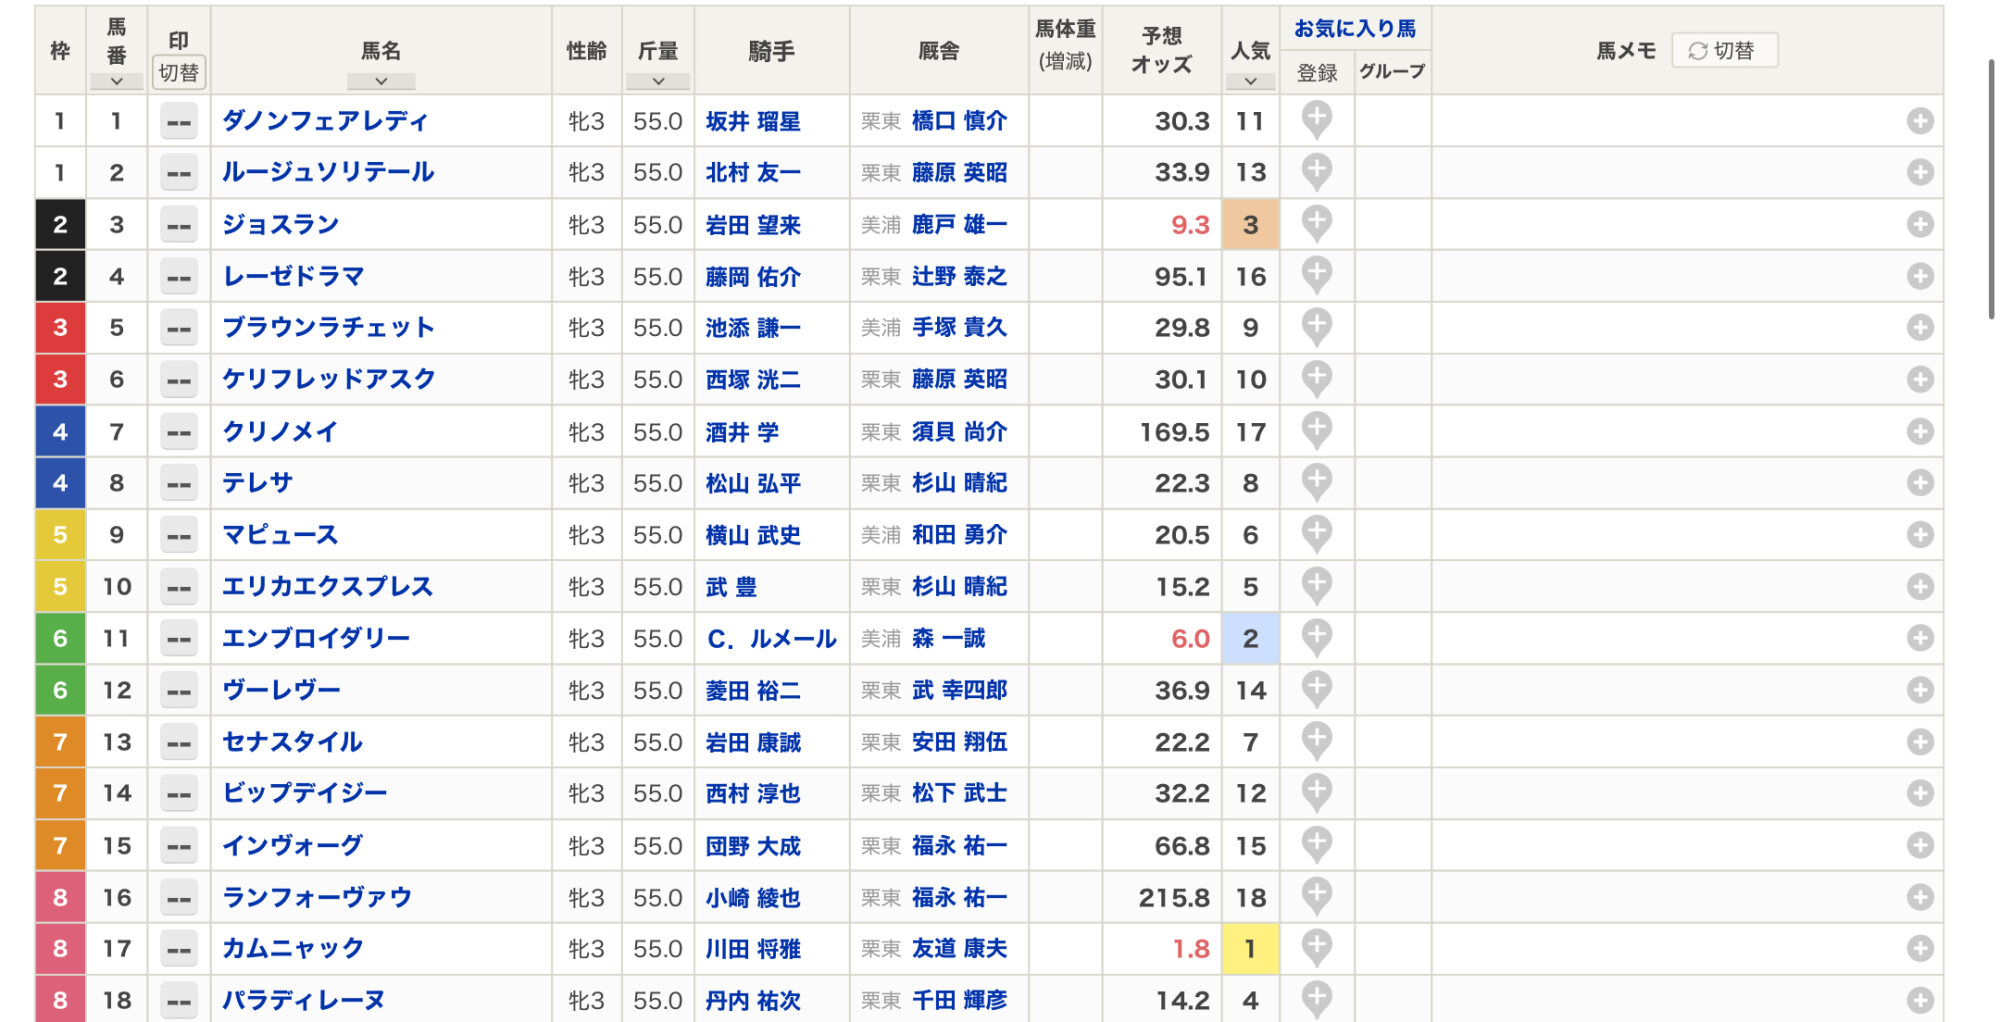Open memo plus icon for パラディレーヌ
This screenshot has height=1022, width=2000.
tap(1919, 999)
